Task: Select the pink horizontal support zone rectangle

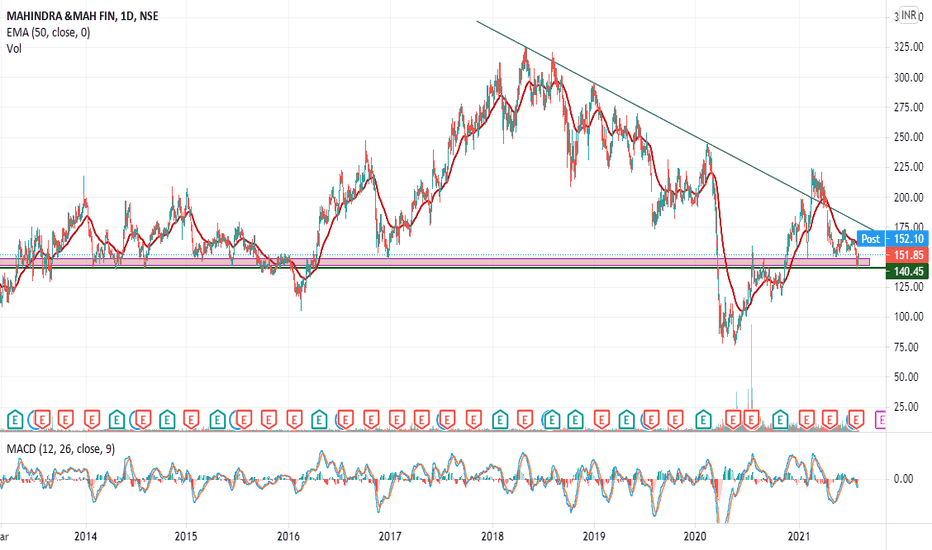Action: point(434,262)
